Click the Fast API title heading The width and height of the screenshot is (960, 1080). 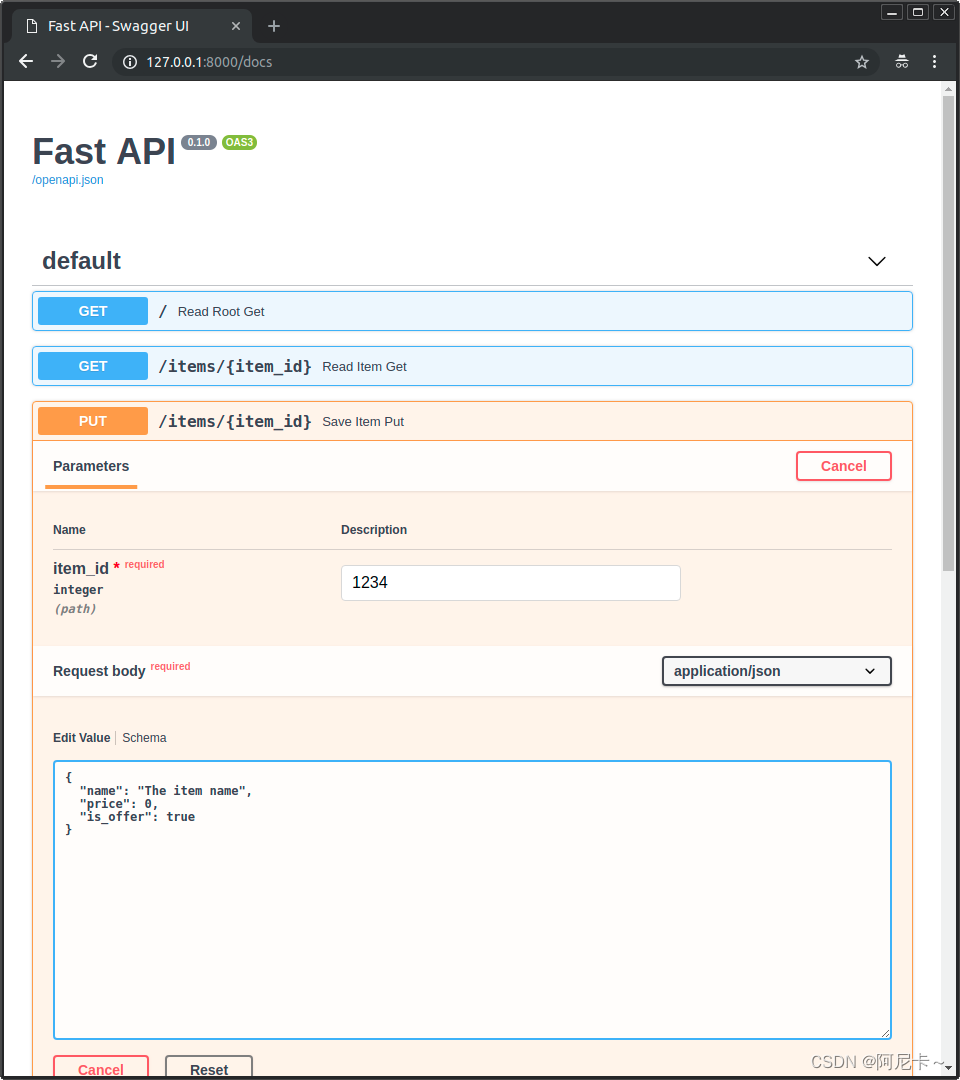coord(104,152)
